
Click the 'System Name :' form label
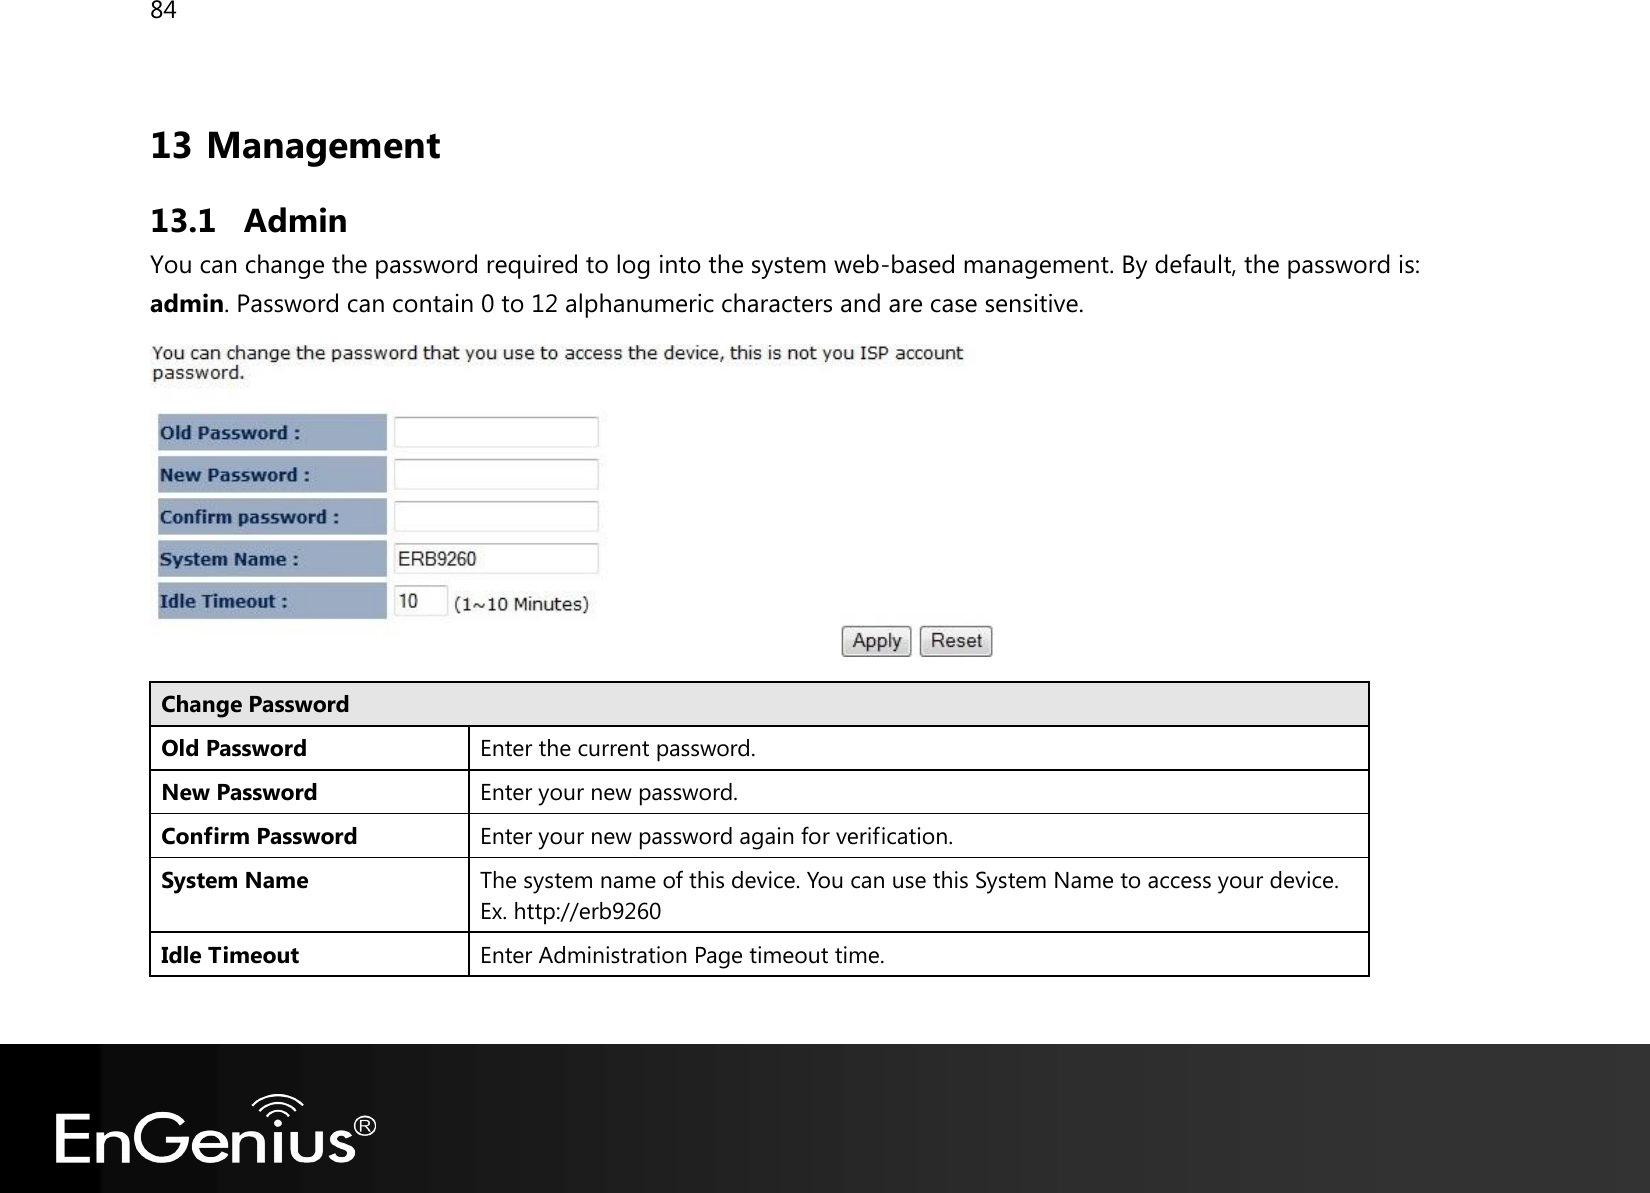(272, 559)
